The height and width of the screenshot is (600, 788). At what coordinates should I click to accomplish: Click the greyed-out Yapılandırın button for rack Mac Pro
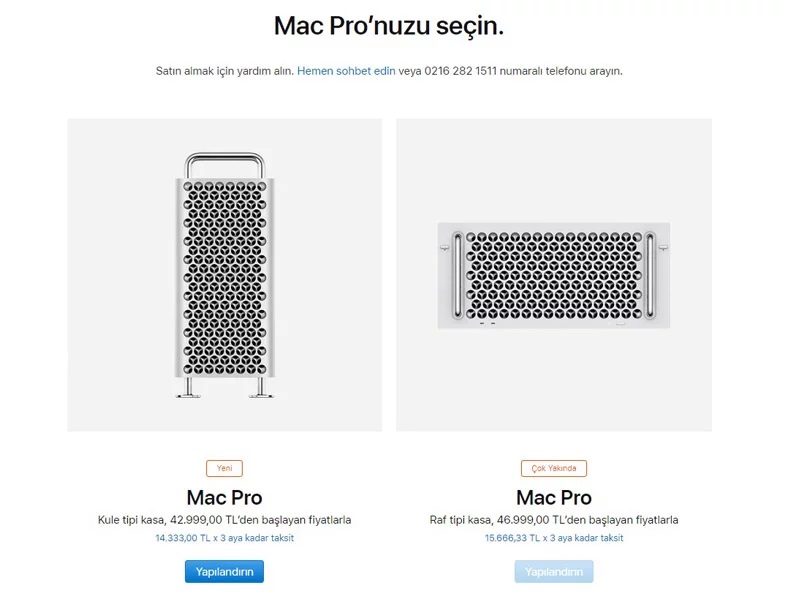(x=554, y=572)
